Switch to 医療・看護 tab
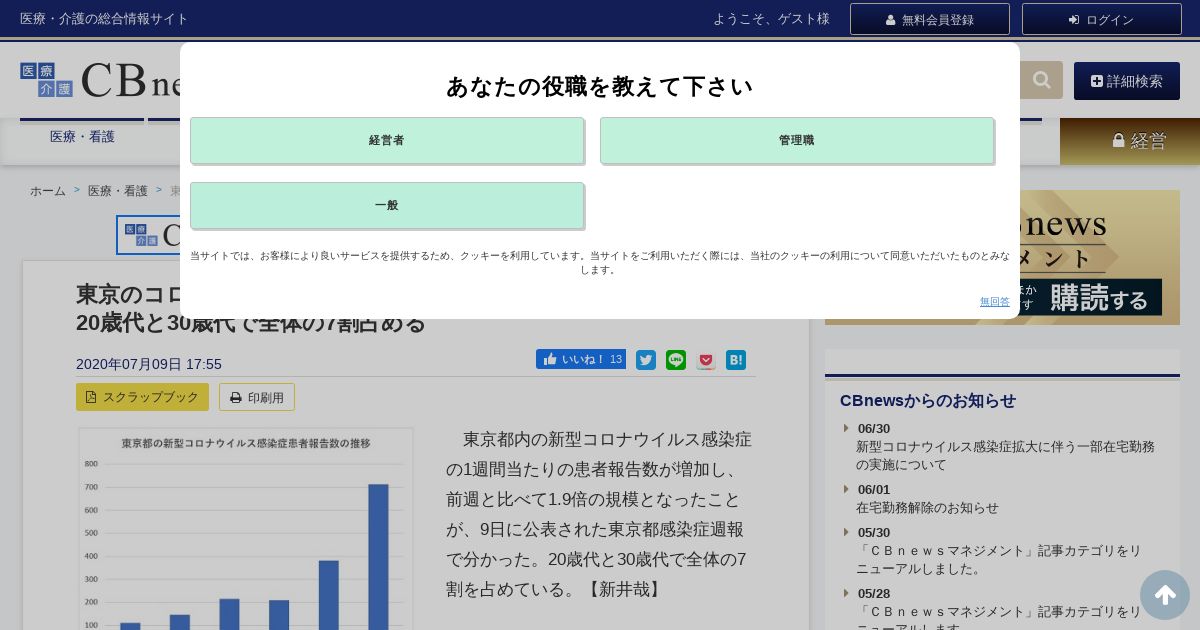 coord(82,137)
